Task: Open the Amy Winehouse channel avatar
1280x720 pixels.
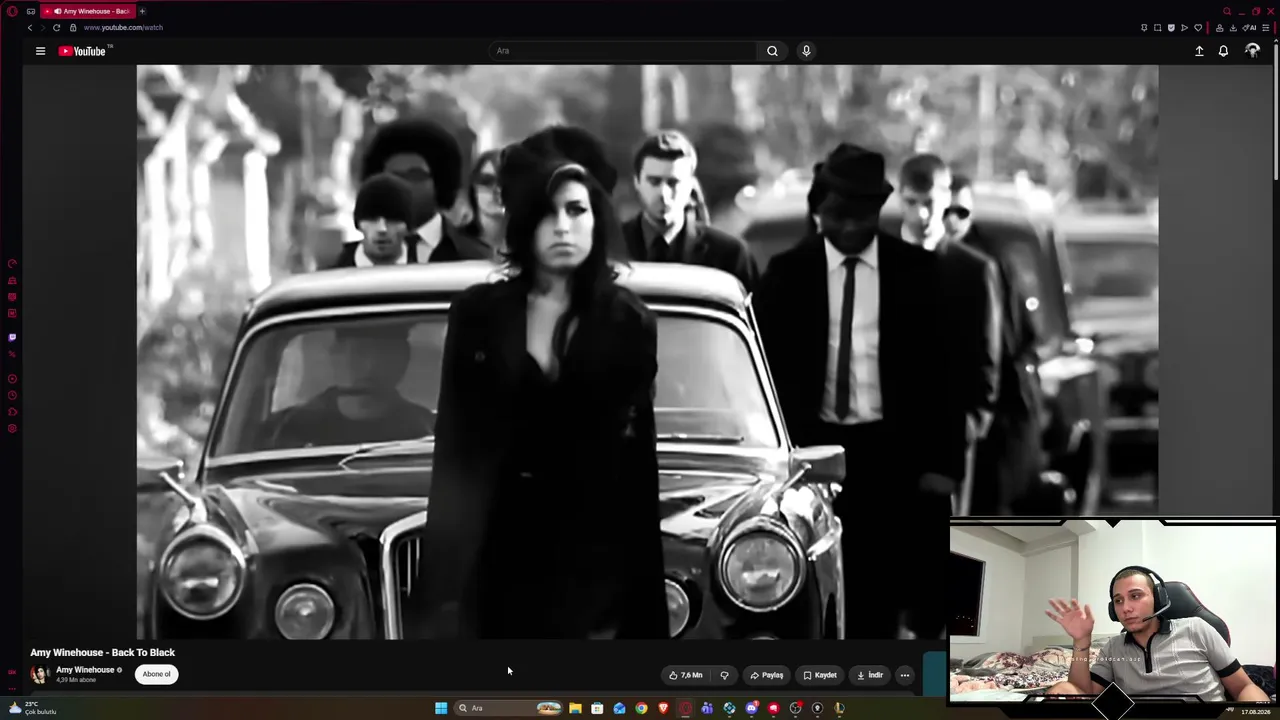Action: click(39, 674)
